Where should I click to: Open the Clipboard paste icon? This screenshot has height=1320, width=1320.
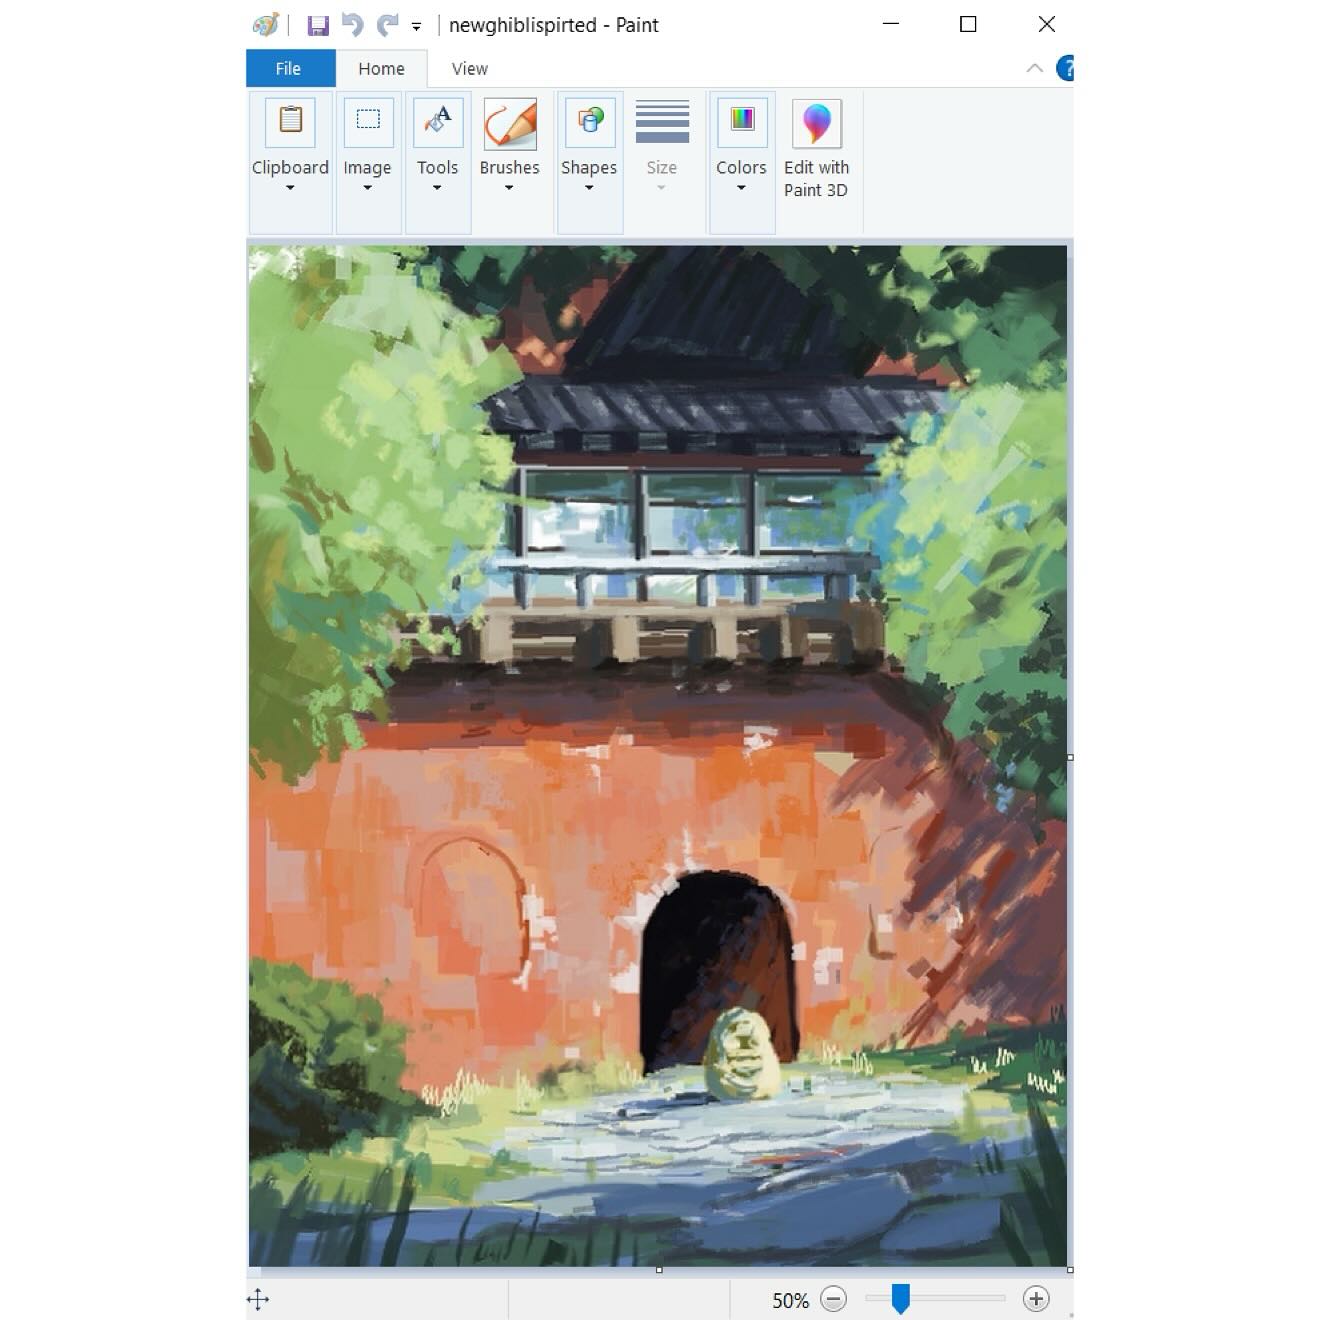pos(290,121)
